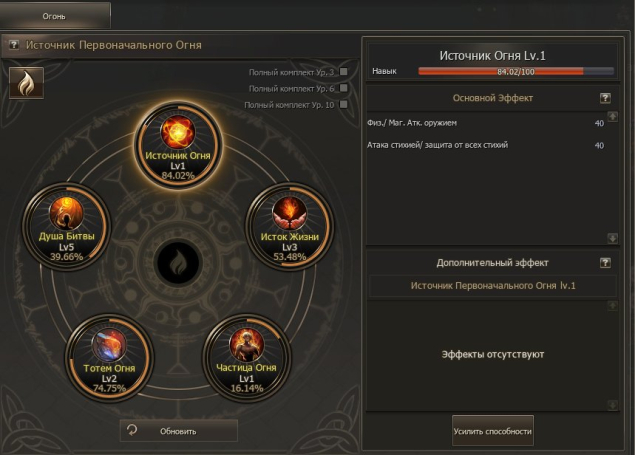Open help for Дополнительный эффект
Screen dimensions: 635x455
[x=605, y=263]
